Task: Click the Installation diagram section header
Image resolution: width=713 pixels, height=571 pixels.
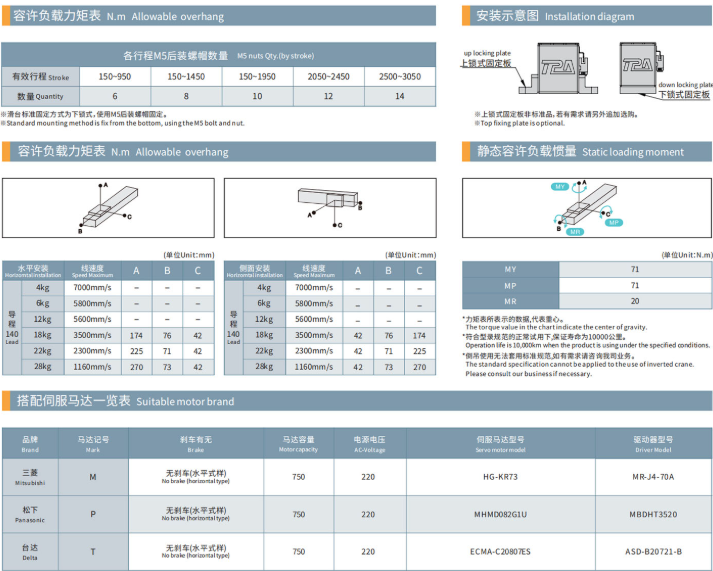Action: (x=587, y=16)
